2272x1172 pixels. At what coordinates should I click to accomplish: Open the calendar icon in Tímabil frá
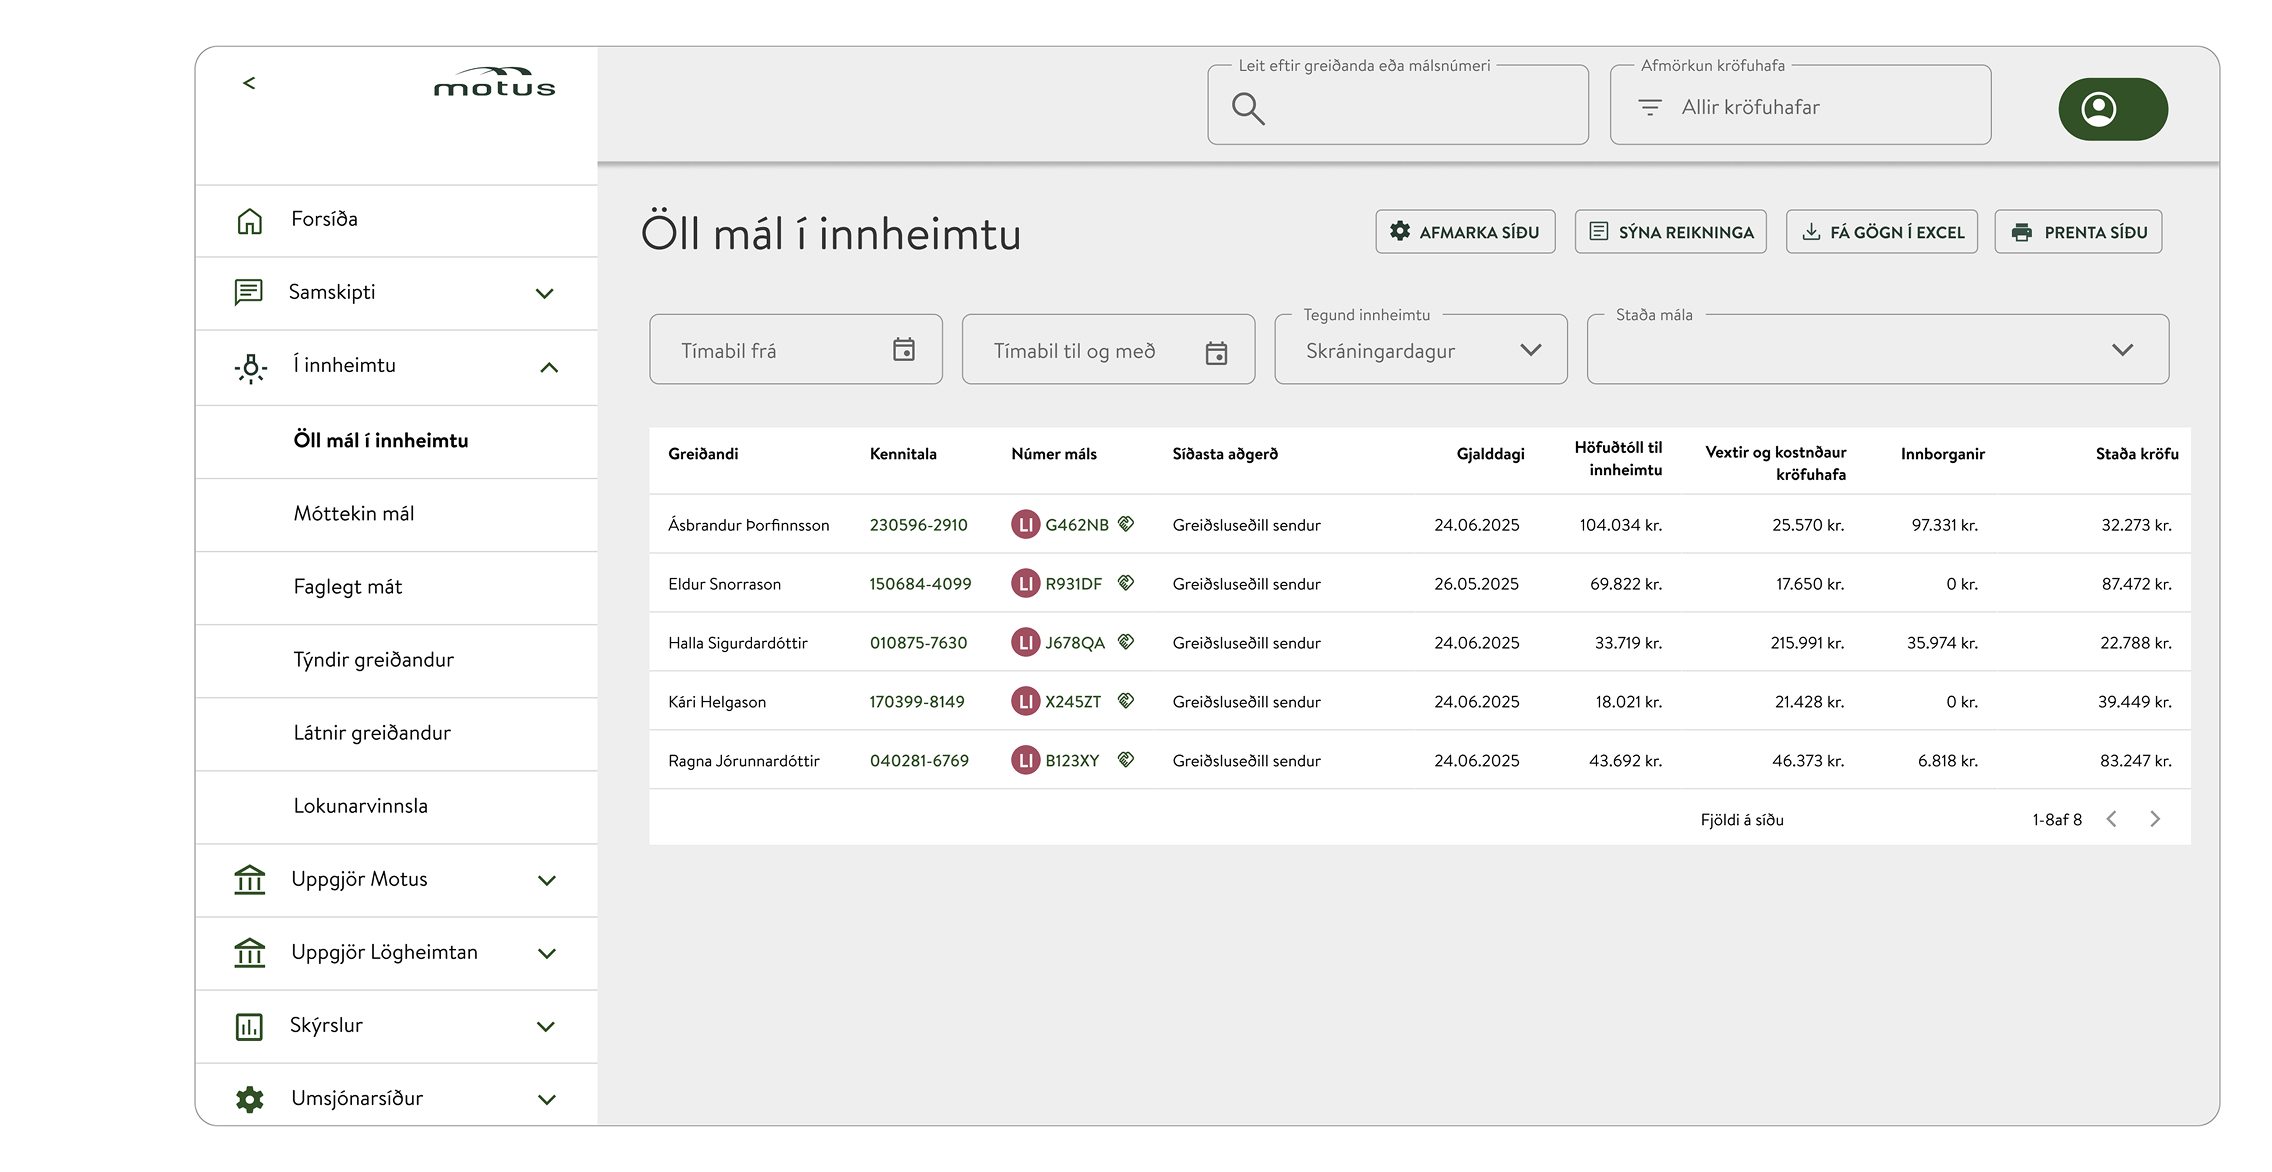point(904,350)
